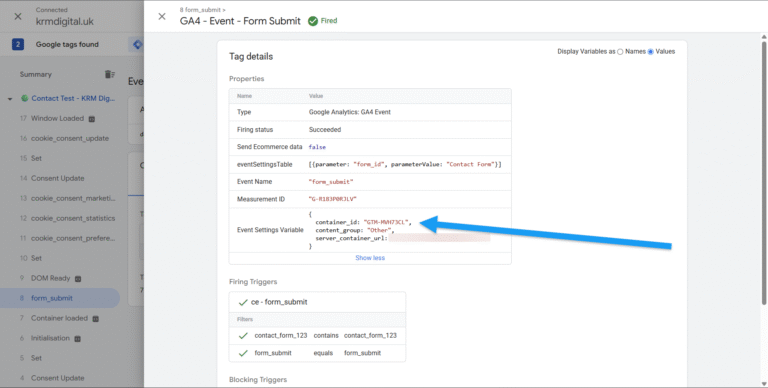Select the Values display radio button
Image resolution: width=768 pixels, height=388 pixels.
[x=650, y=51]
